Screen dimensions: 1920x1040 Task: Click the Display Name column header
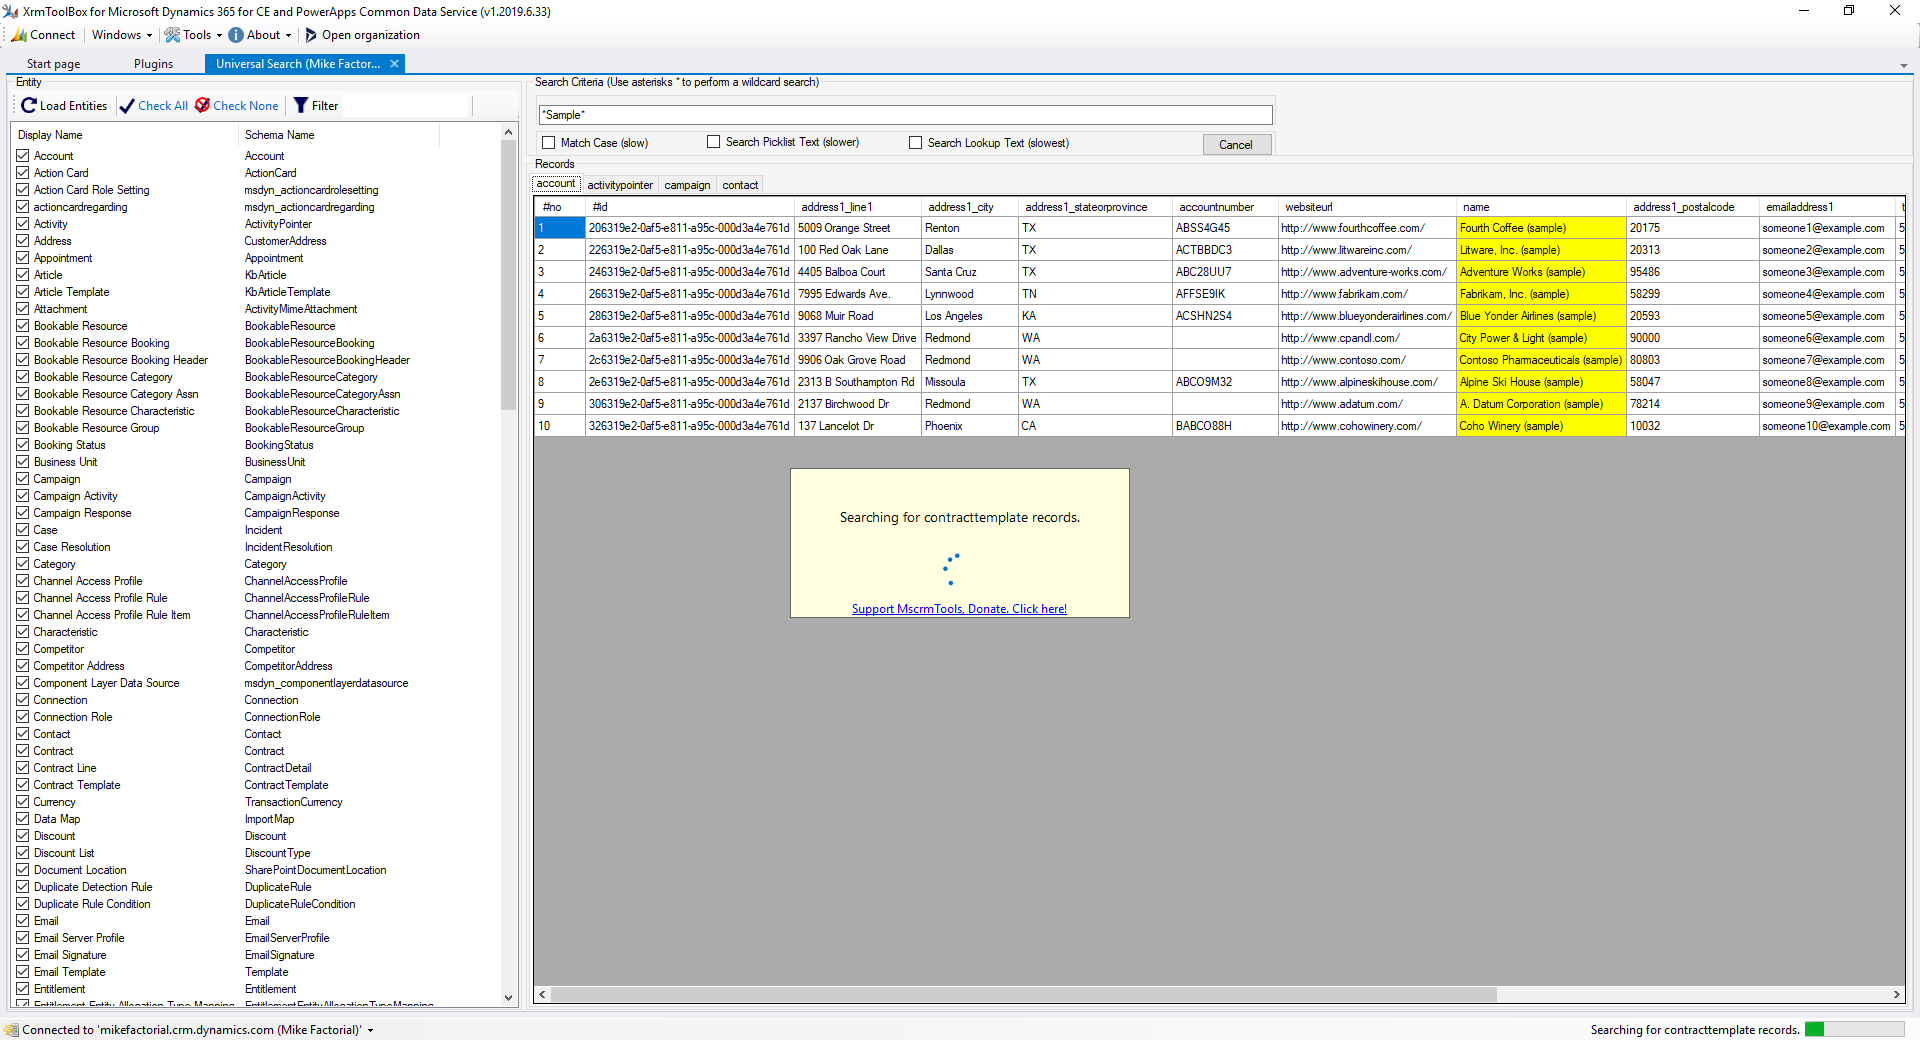coord(125,135)
